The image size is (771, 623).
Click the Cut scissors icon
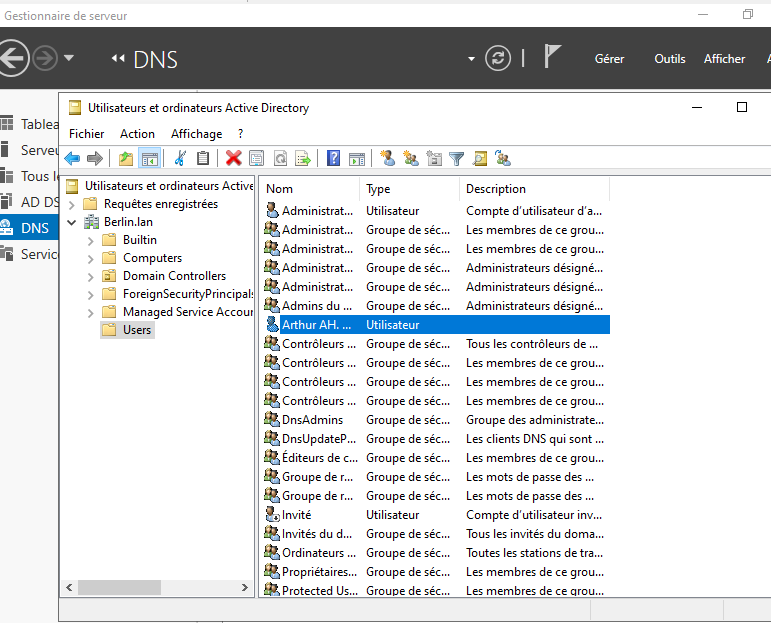180,158
